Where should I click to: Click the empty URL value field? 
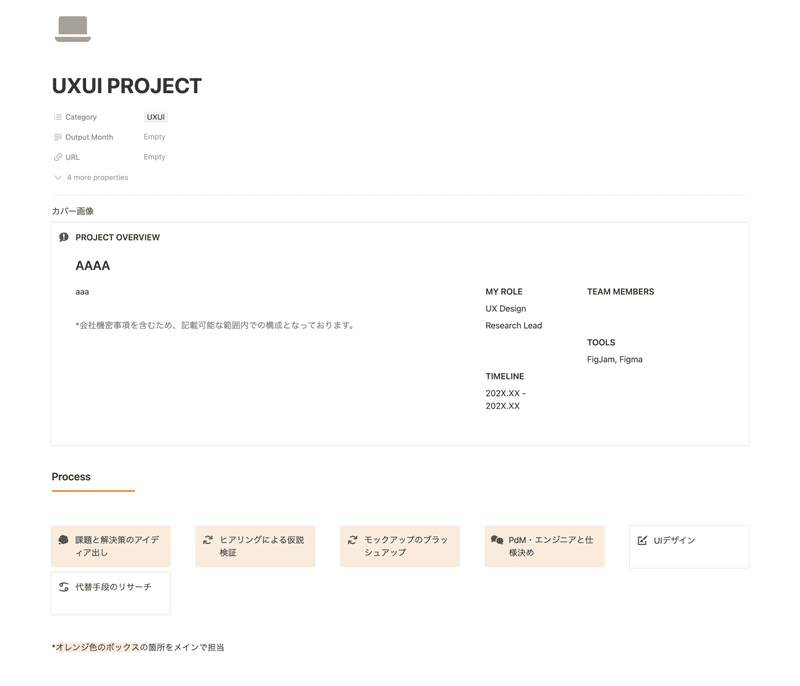pos(155,157)
